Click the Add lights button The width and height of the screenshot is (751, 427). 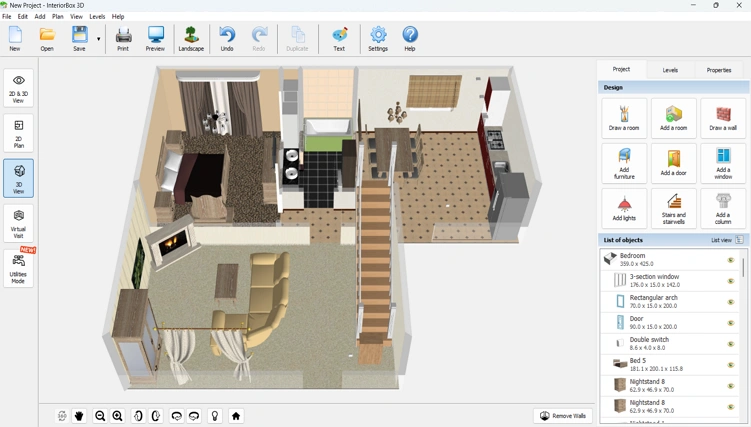(624, 208)
